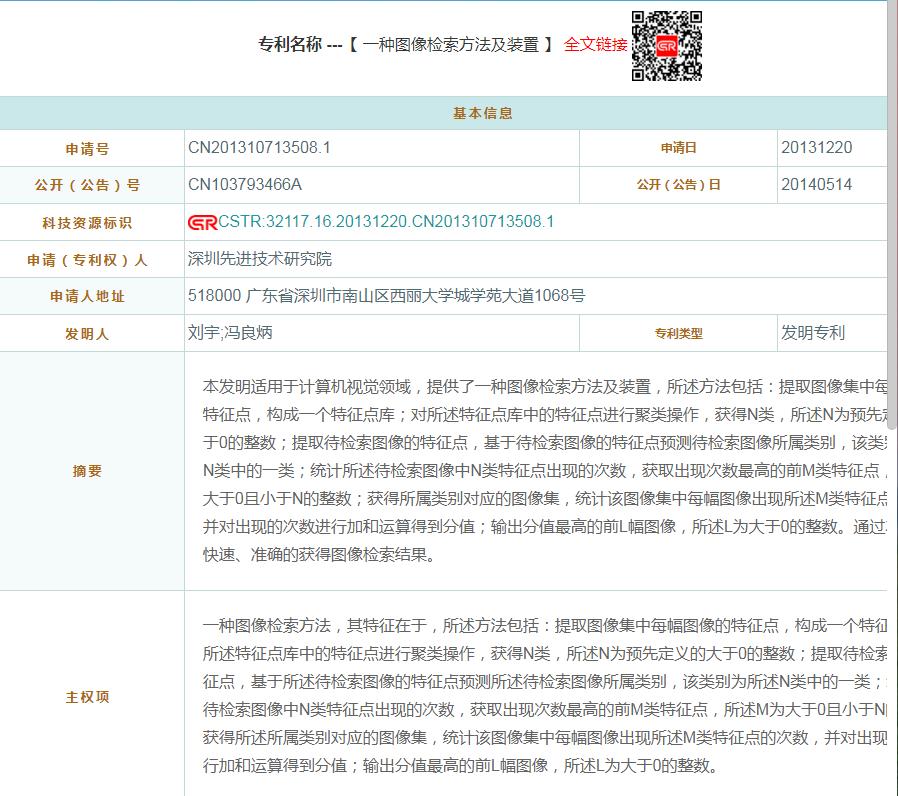
Task: Click the 申请号 field label
Action: pos(87,149)
